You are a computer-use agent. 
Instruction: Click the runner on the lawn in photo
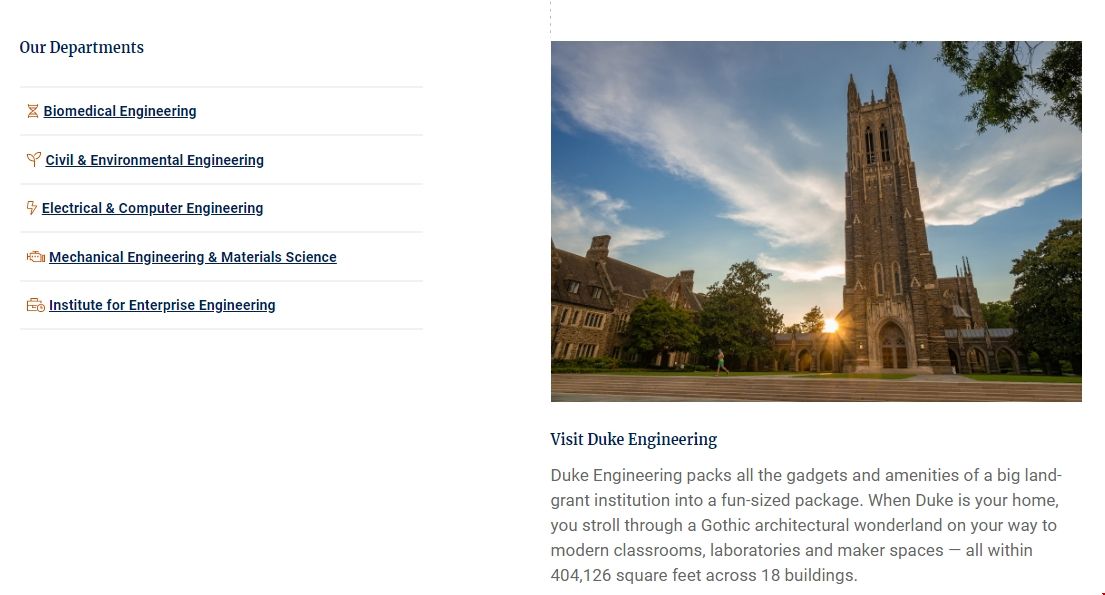[x=722, y=362]
